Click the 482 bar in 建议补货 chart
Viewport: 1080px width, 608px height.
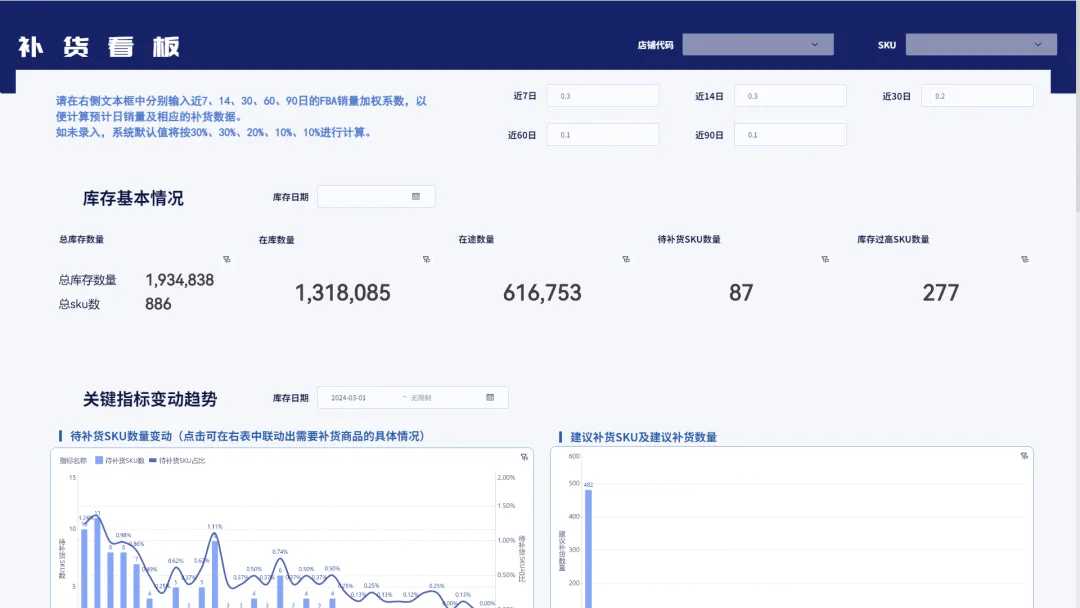pos(588,549)
